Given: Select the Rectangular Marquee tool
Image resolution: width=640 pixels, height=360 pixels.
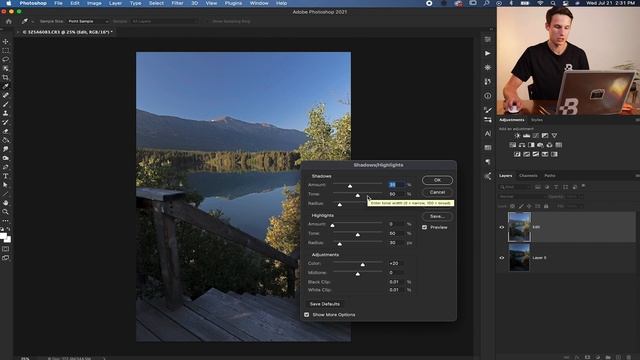Looking at the screenshot, I should pyautogui.click(x=5, y=51).
